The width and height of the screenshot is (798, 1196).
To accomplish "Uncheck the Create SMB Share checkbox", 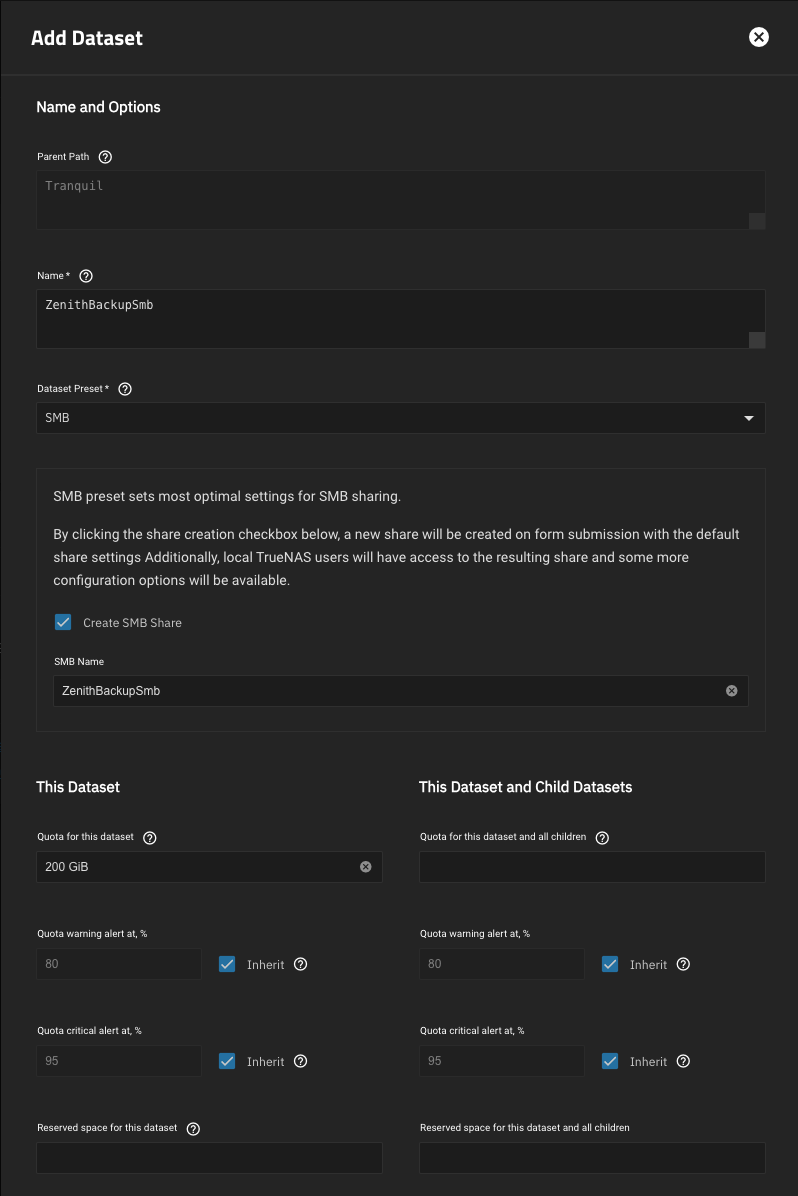I will [63, 622].
